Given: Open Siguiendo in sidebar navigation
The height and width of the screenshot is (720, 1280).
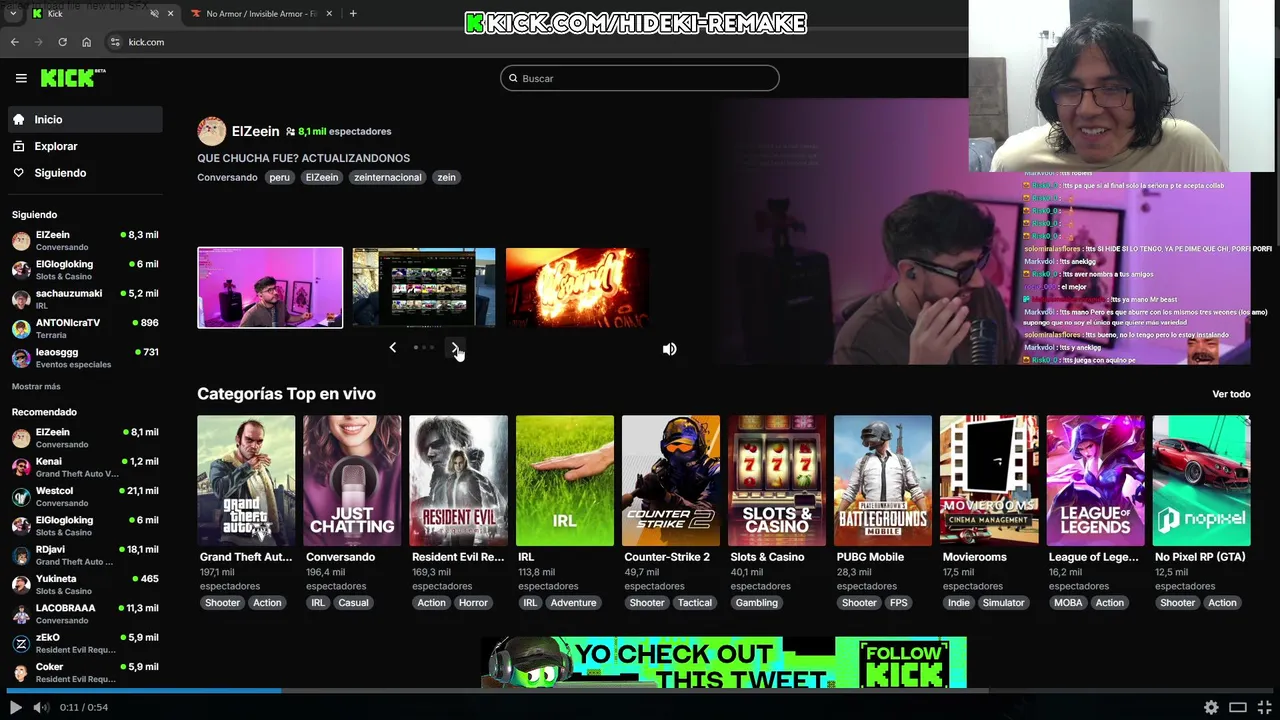Looking at the screenshot, I should 85,173.
